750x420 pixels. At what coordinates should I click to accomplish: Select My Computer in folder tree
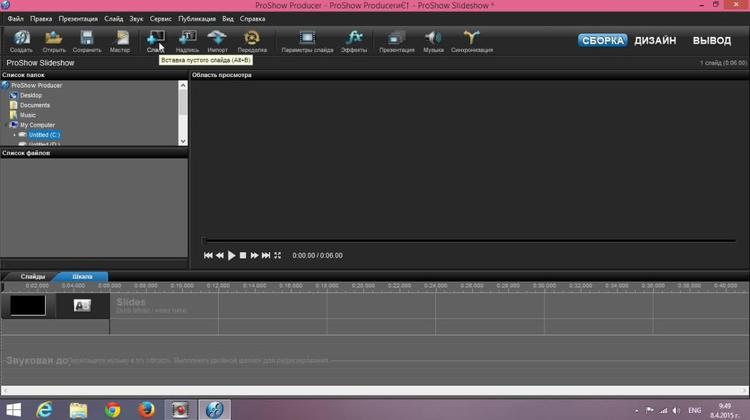click(x=37, y=125)
